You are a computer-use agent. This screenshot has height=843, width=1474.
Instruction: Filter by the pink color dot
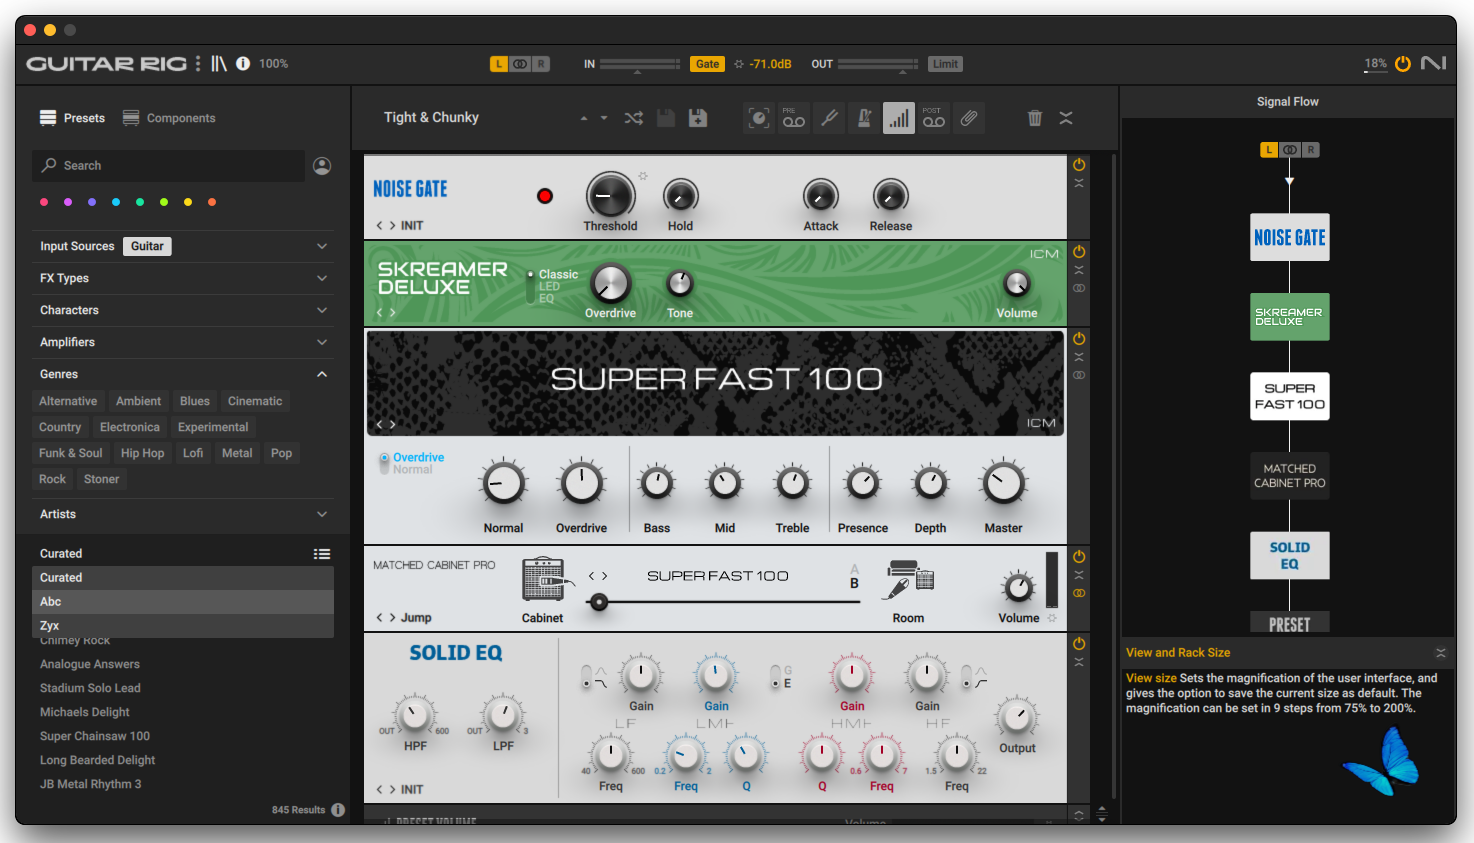[x=44, y=202]
